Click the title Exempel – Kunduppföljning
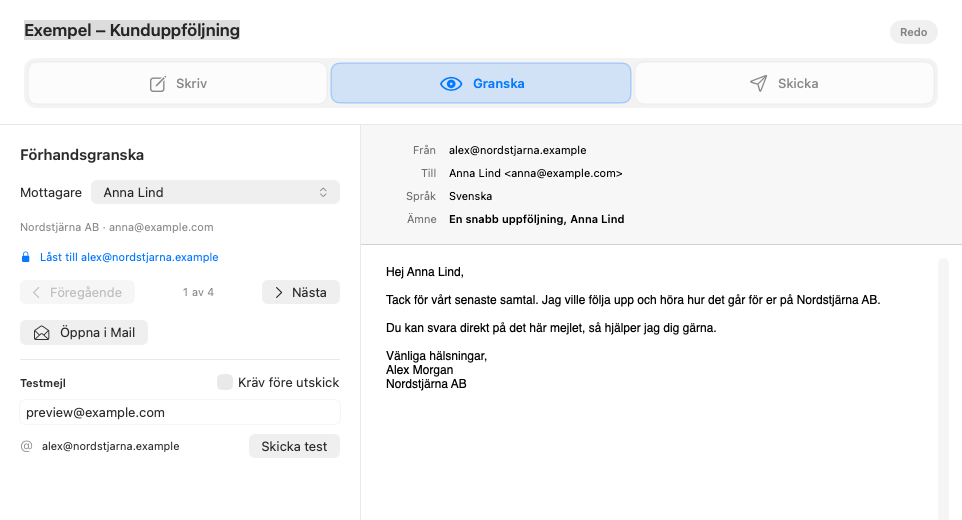Image resolution: width=962 pixels, height=520 pixels. [132, 30]
